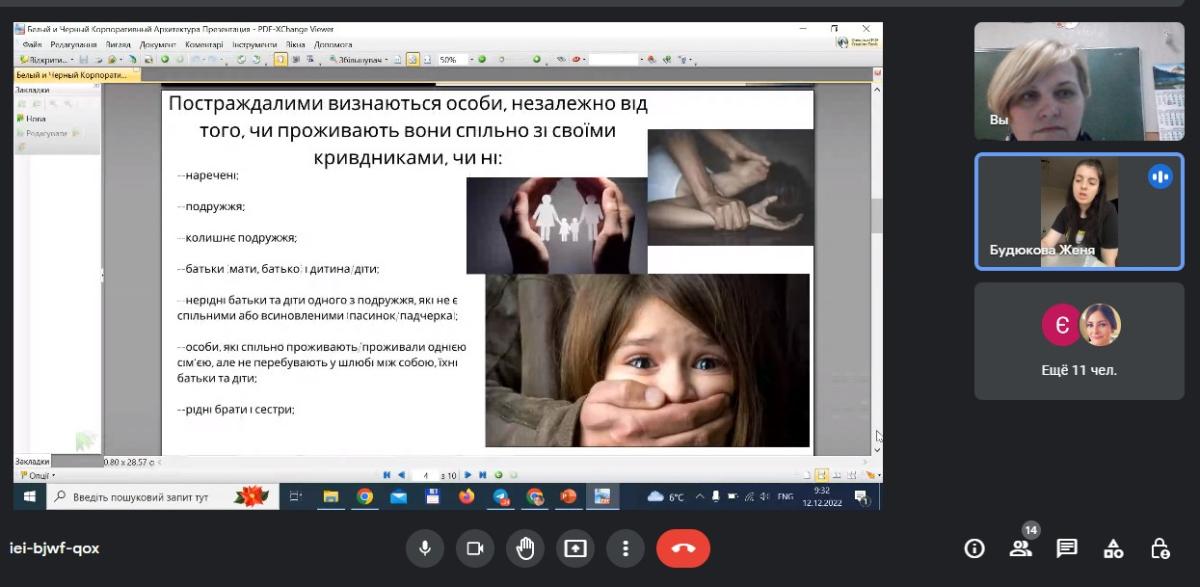
Task: Open meeting details info icon
Action: (974, 548)
